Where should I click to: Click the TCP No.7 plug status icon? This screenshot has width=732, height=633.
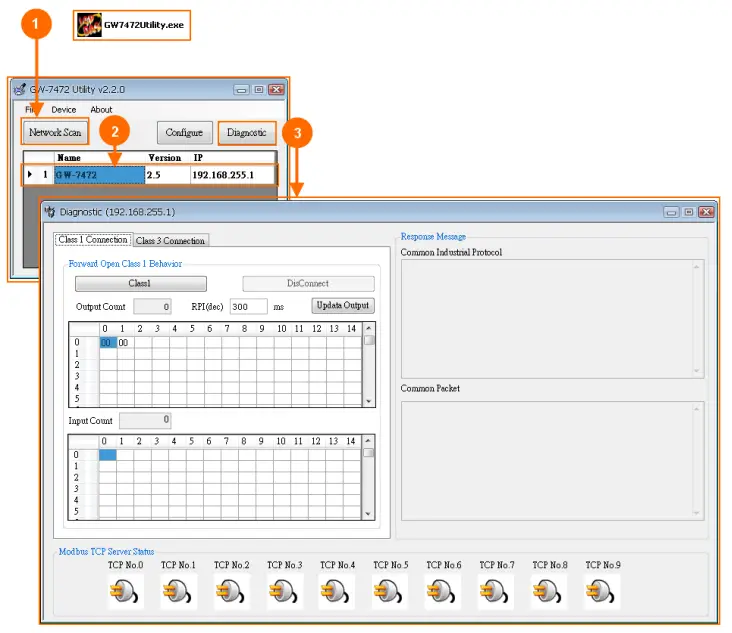click(x=497, y=592)
